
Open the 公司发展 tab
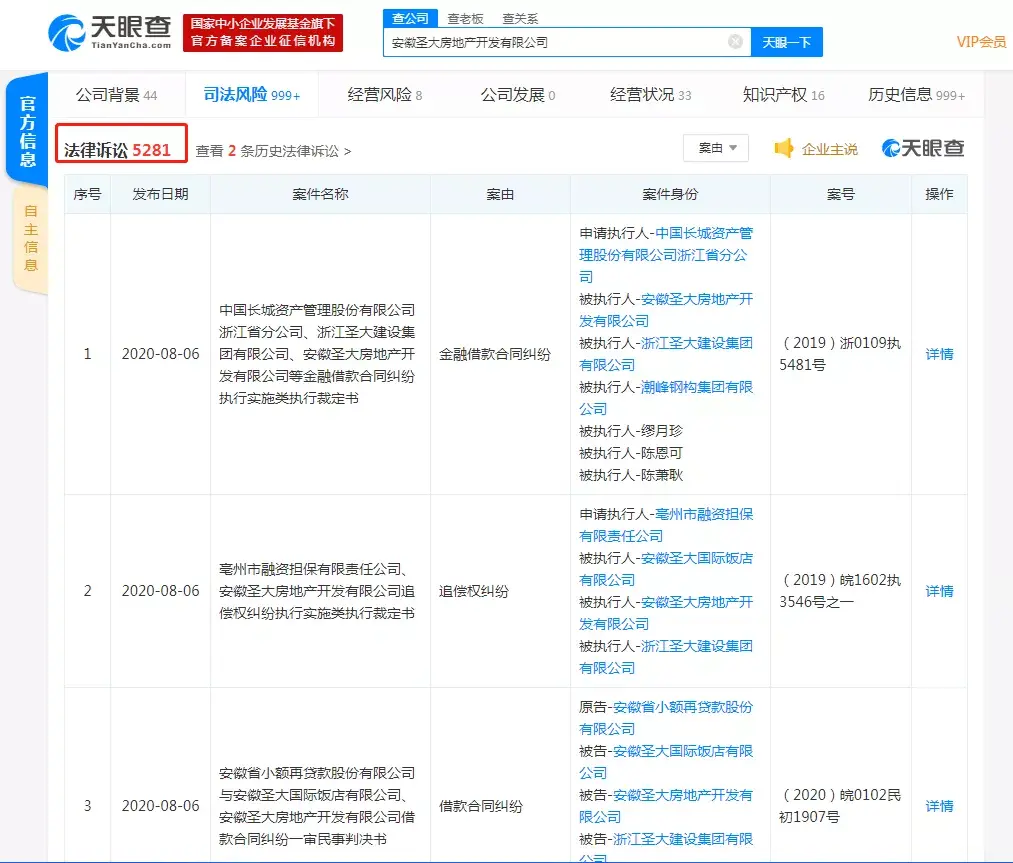517,95
